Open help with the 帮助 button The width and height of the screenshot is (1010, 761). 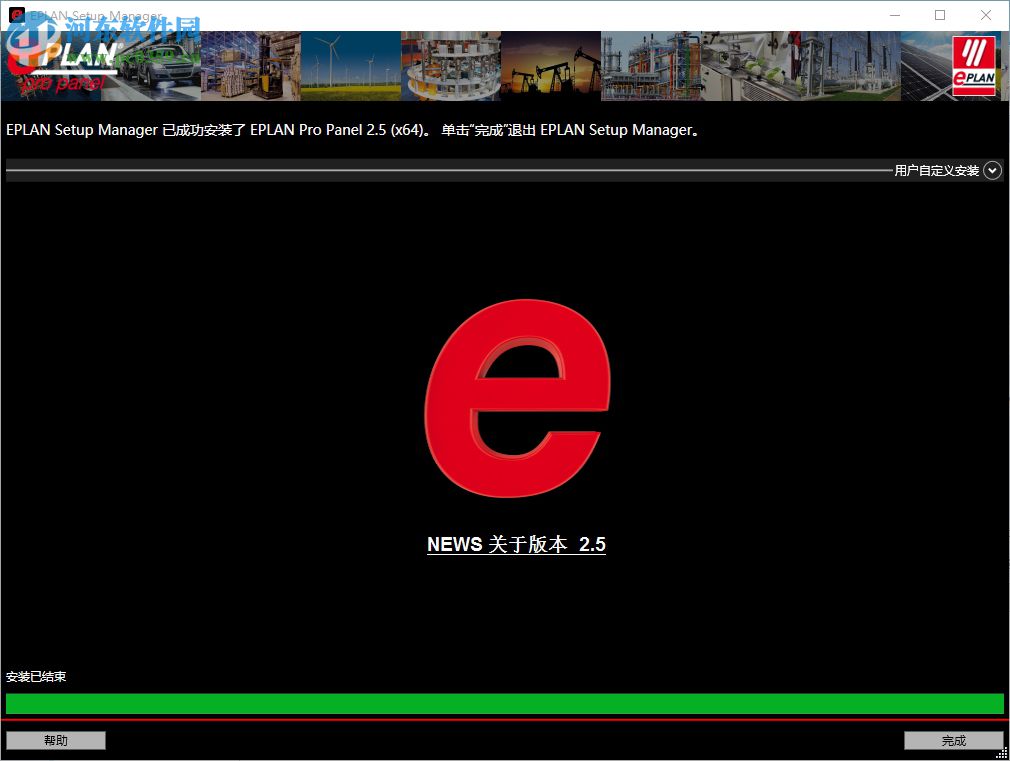tap(56, 740)
